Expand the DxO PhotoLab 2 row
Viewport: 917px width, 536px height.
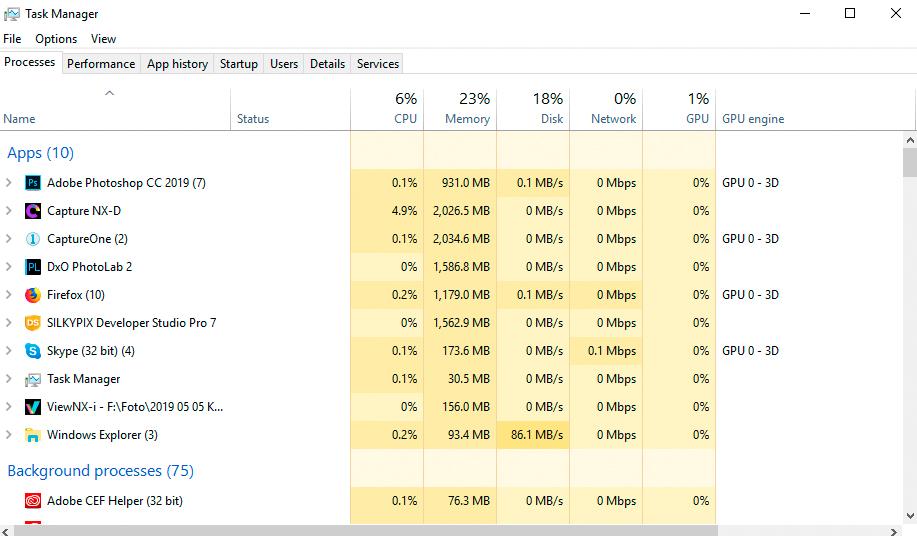[9, 267]
